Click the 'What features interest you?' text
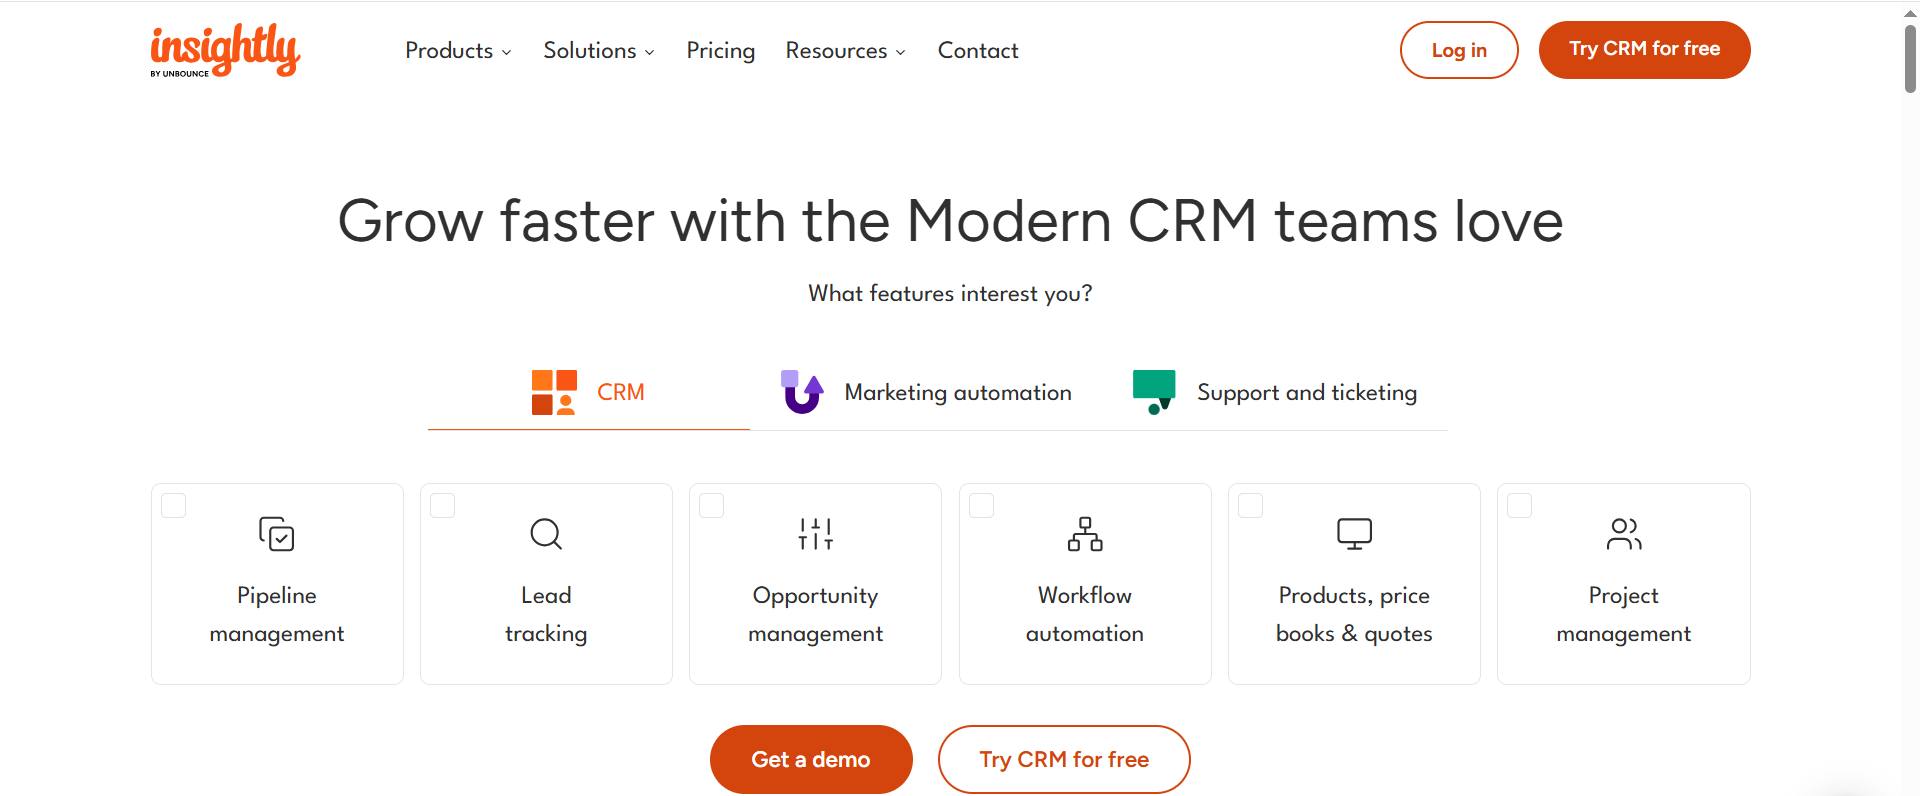 point(950,293)
